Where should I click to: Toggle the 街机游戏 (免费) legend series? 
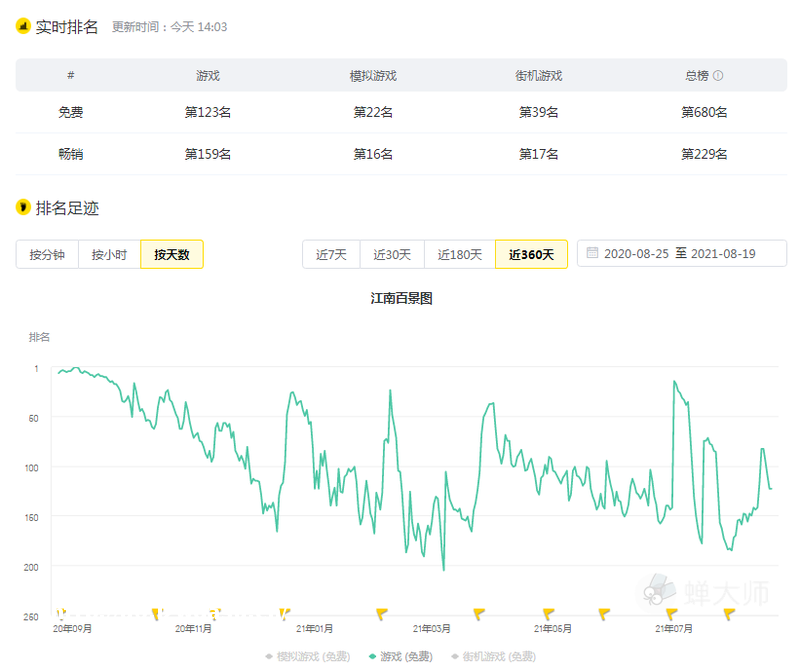click(492, 657)
